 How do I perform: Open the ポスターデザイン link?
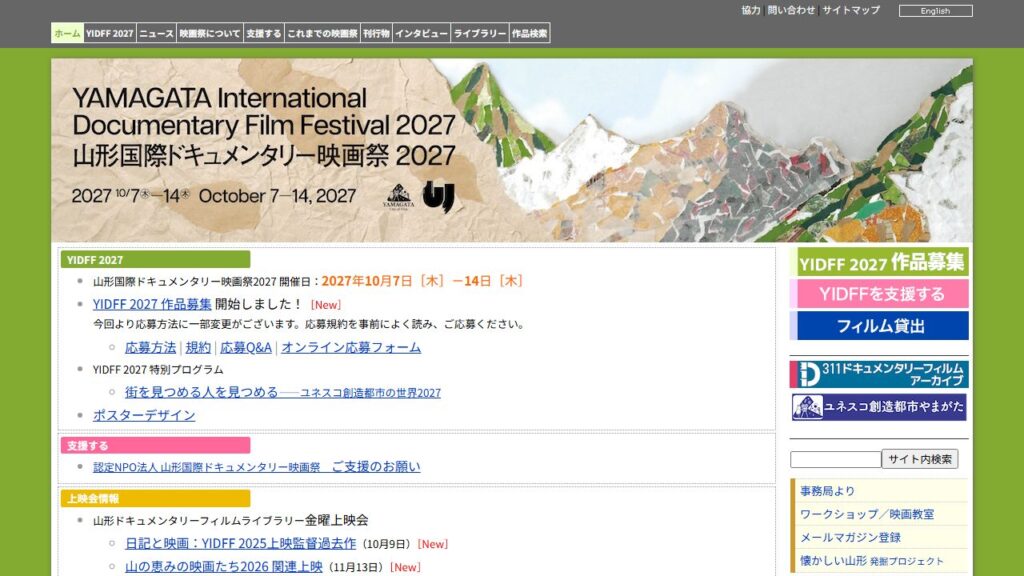(x=144, y=415)
